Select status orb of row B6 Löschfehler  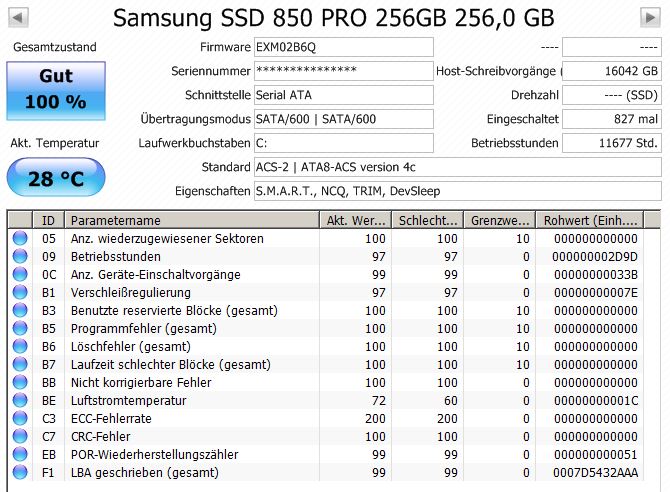pos(20,346)
